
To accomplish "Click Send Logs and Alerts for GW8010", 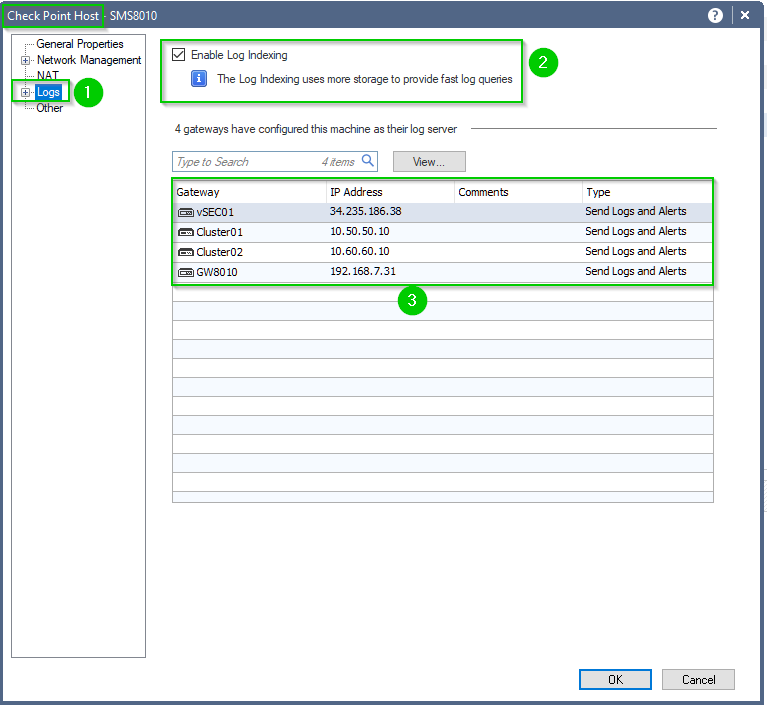I will tap(635, 272).
